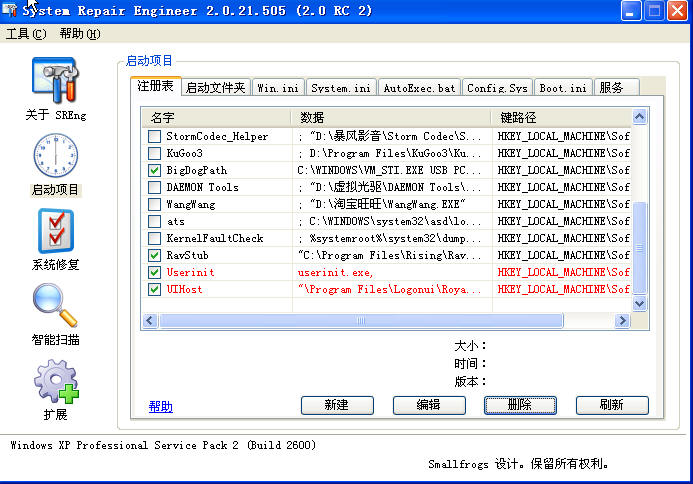
Task: Toggle the StormCodec_Helper checkbox
Action: pyautogui.click(x=154, y=136)
